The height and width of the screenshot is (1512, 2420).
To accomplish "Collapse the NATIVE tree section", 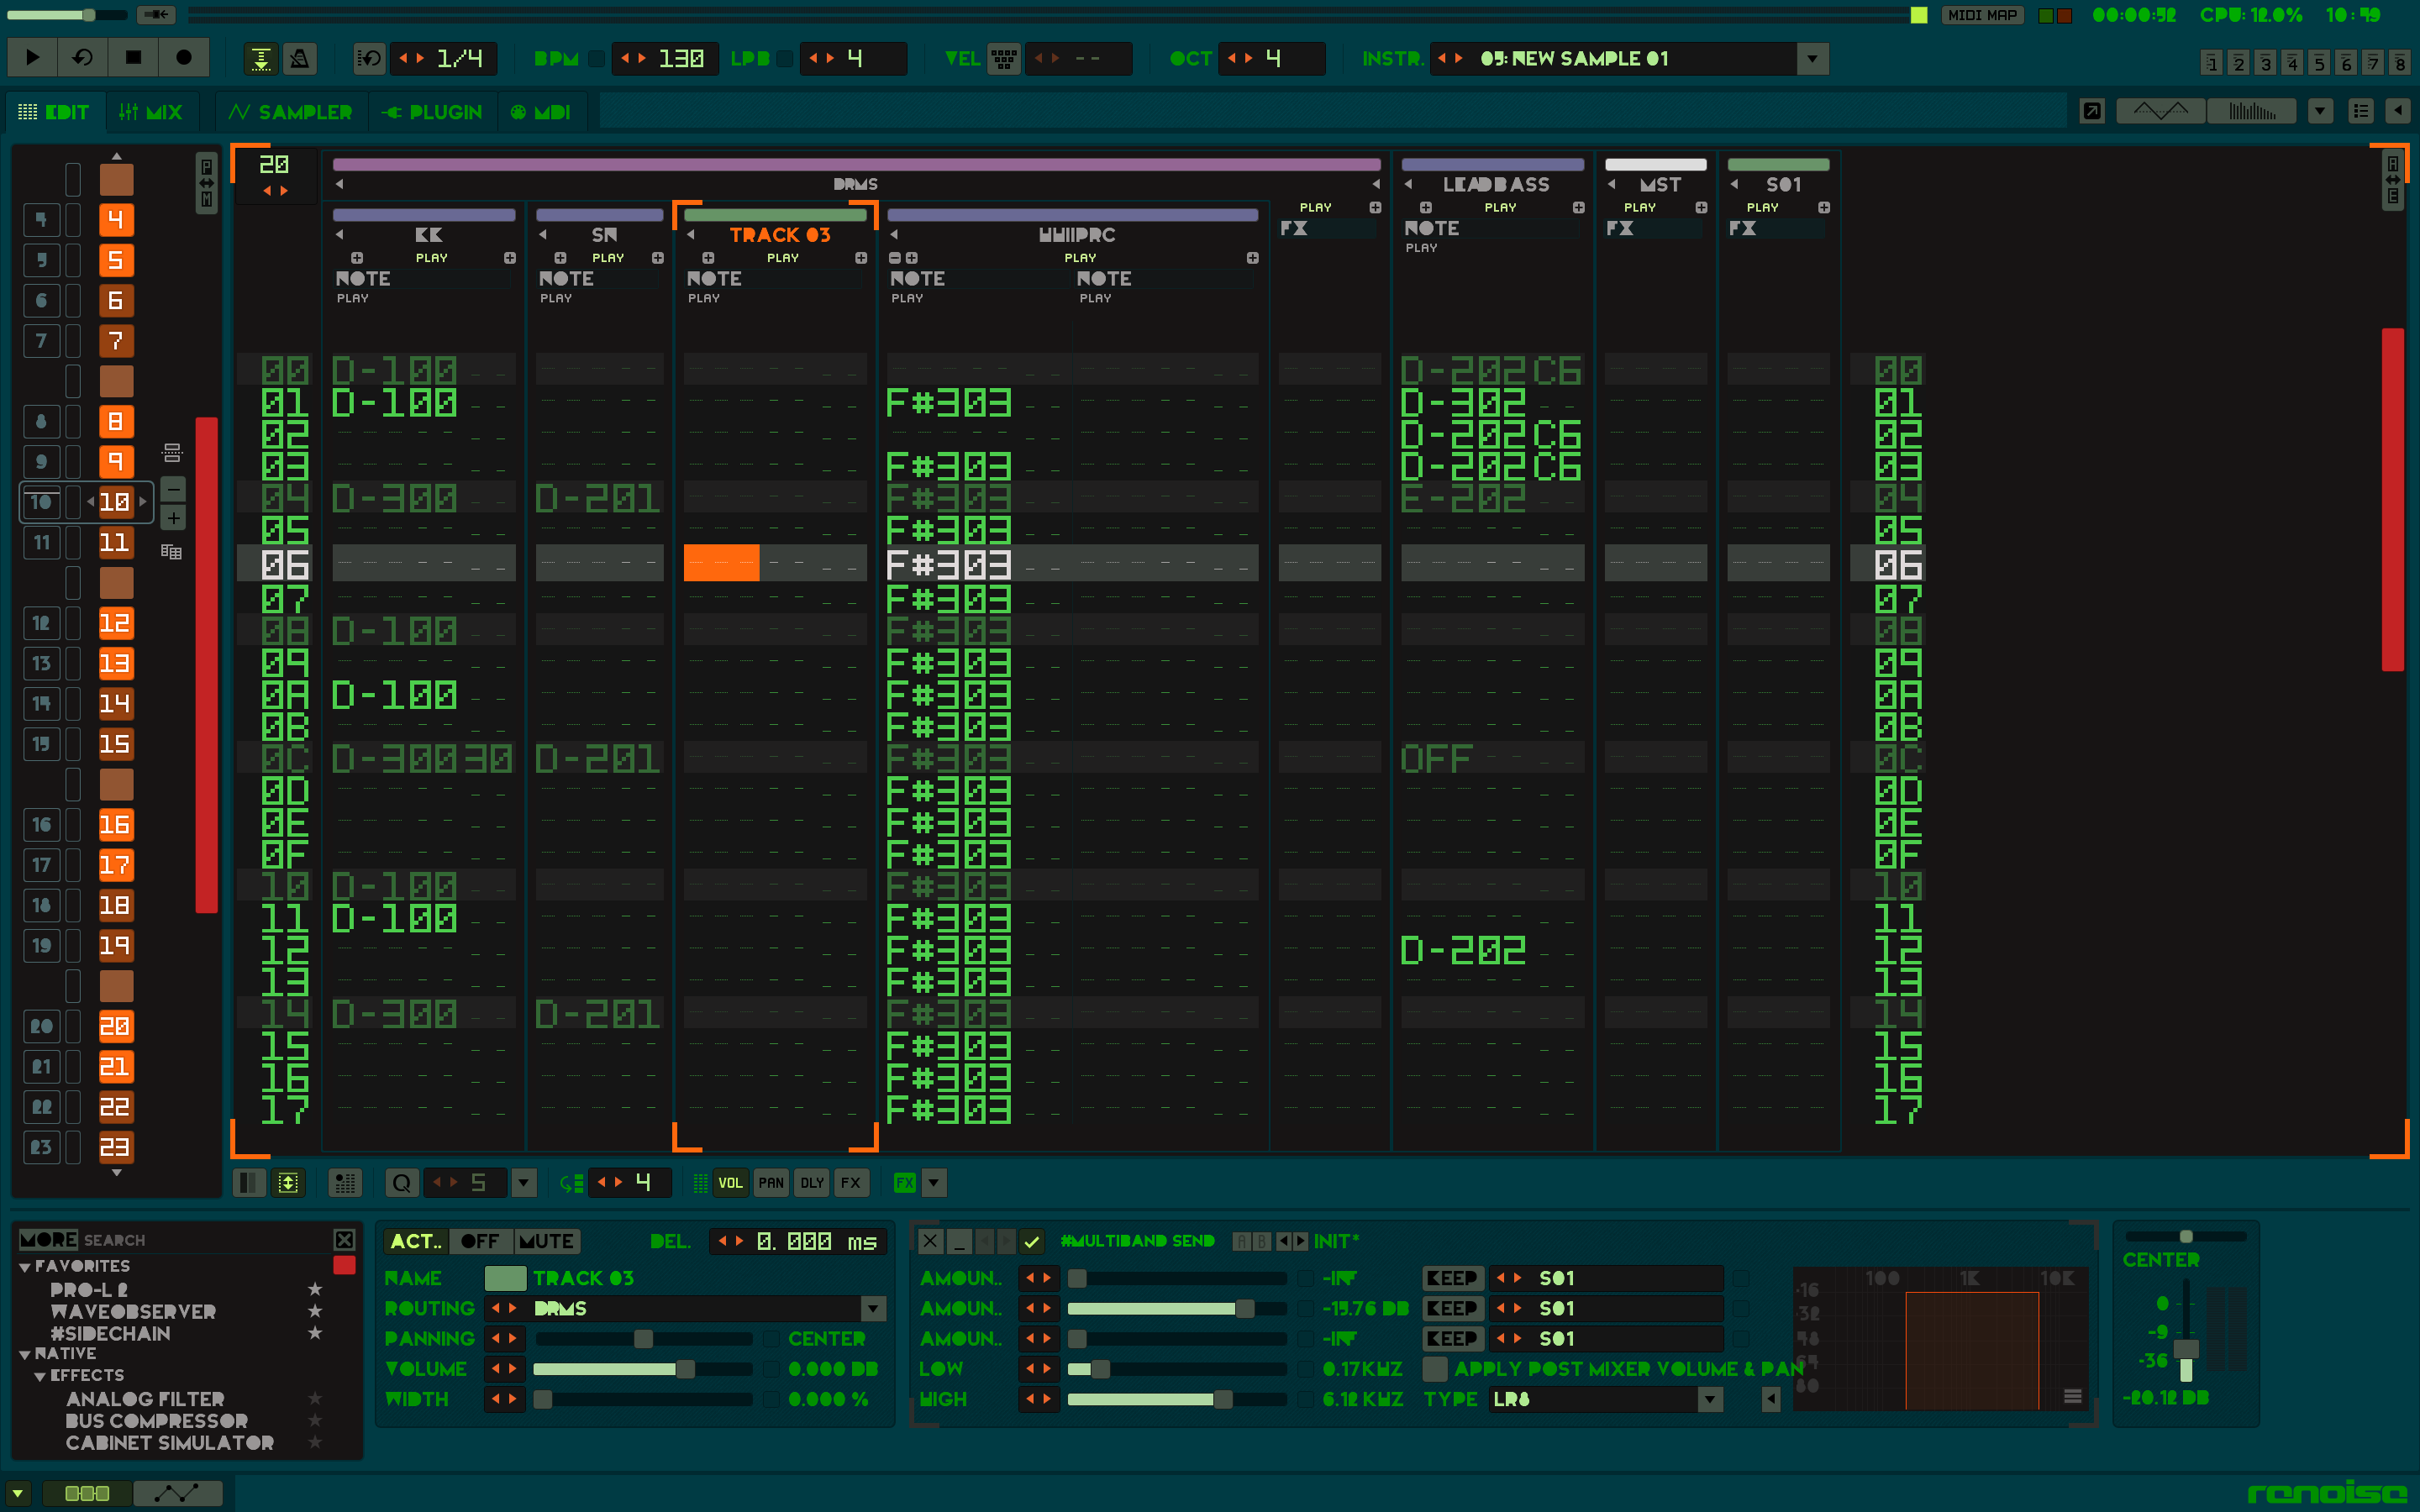I will pos(25,1354).
